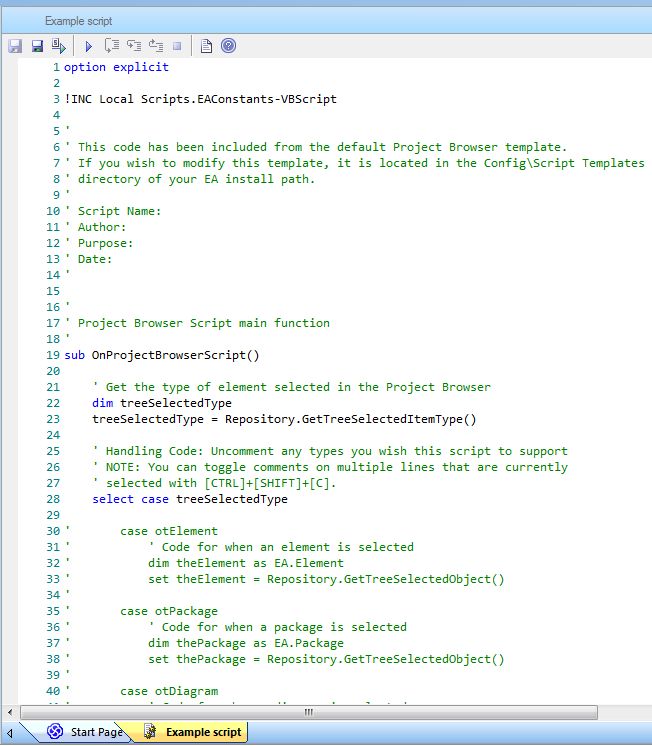Click line number 15 in gutter
Viewport: 652px width, 746px height.
[x=53, y=291]
